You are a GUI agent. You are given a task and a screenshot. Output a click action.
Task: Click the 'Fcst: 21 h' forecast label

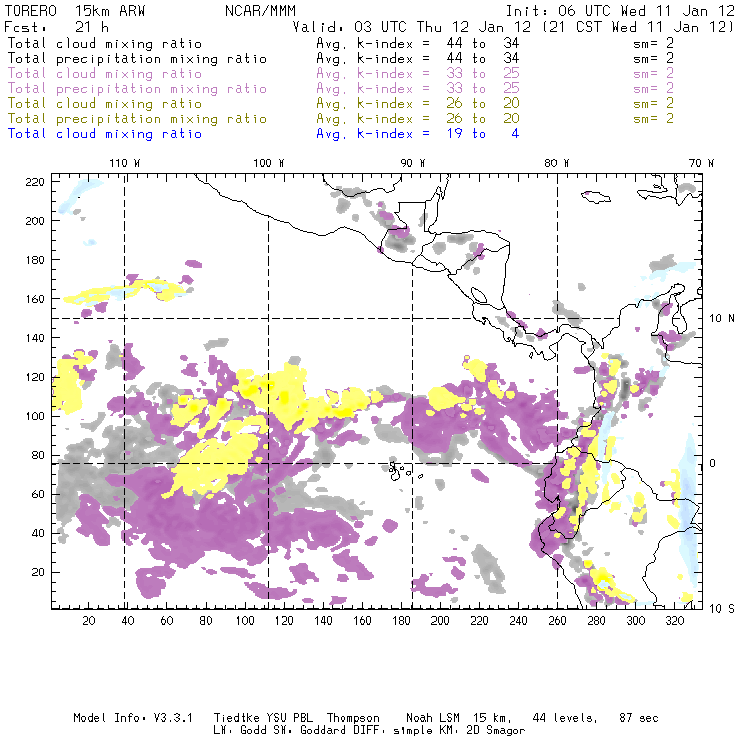point(56,26)
